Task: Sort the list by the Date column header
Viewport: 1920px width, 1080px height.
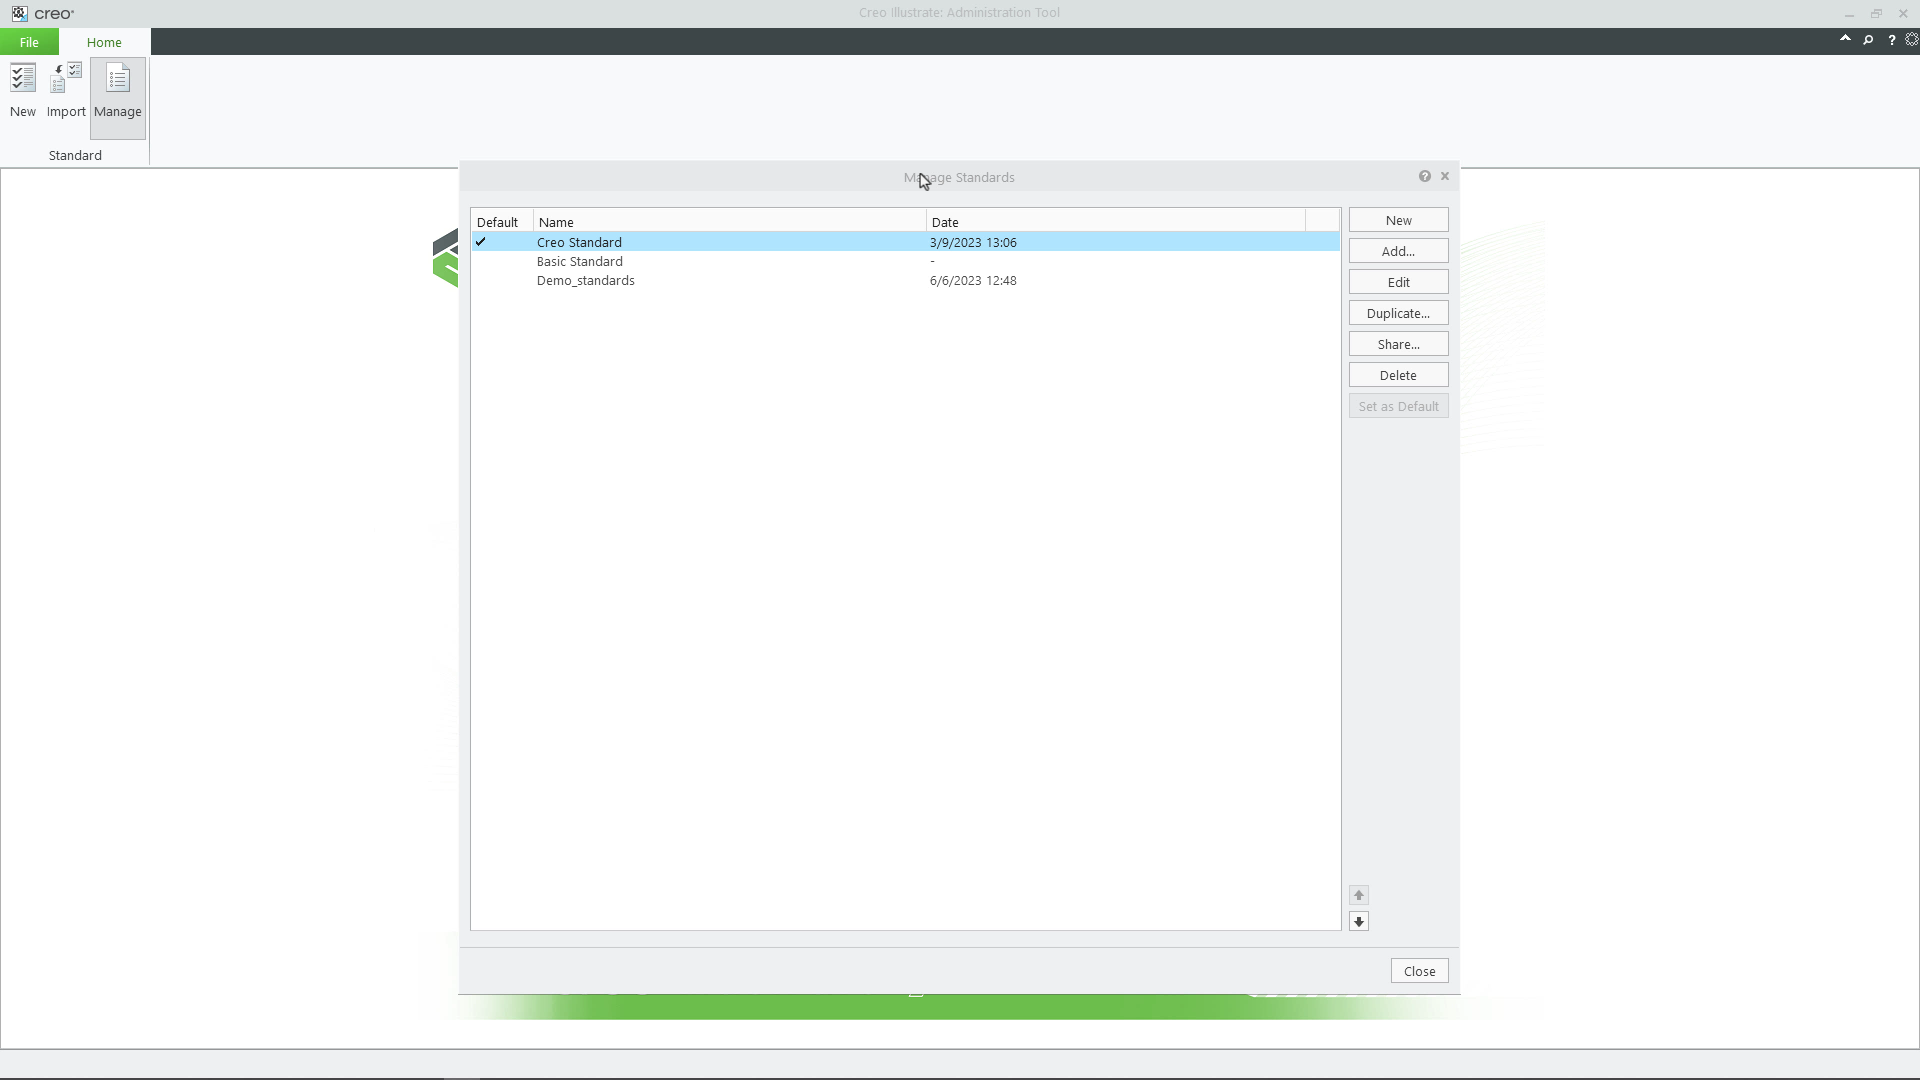Action: point(946,221)
